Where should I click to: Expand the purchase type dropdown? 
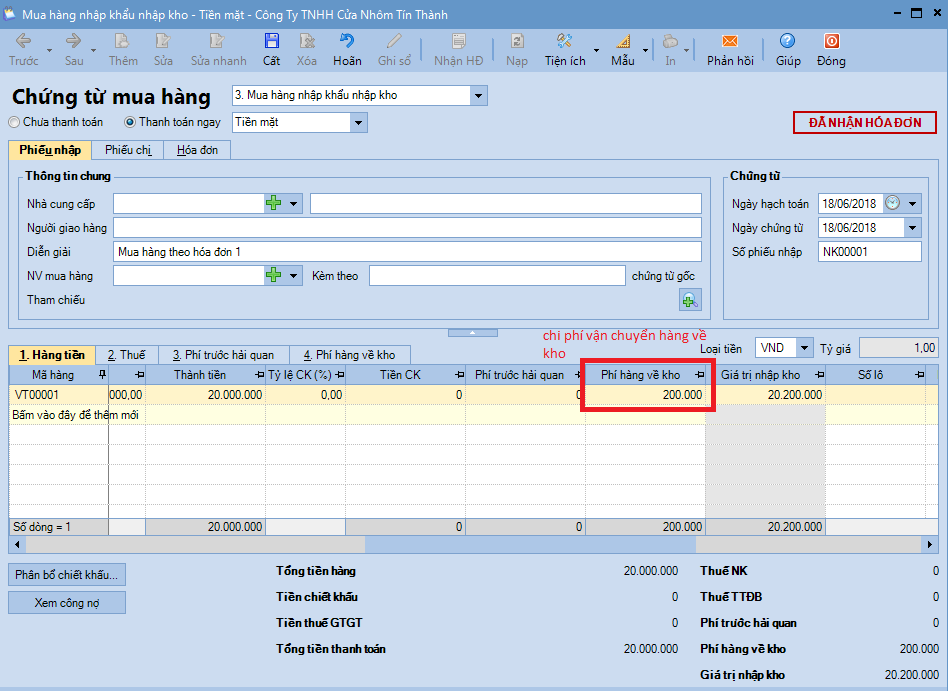tap(478, 96)
